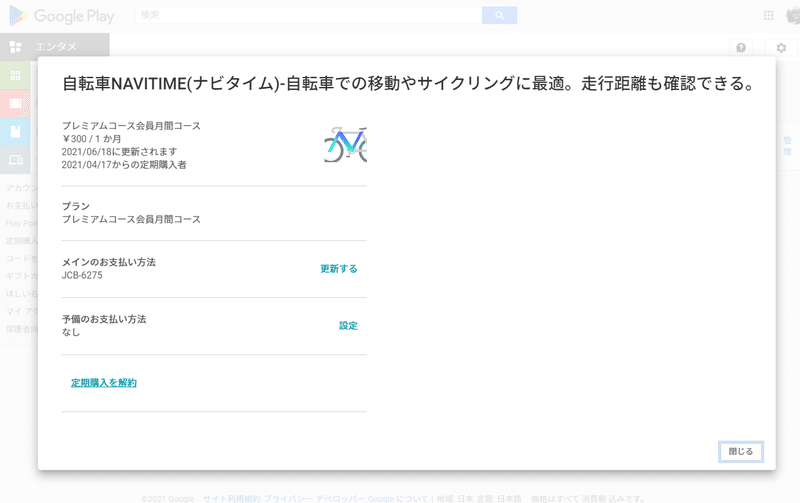Click the 2021/04/17からの定期購入者 text
800x503 pixels.
124,165
